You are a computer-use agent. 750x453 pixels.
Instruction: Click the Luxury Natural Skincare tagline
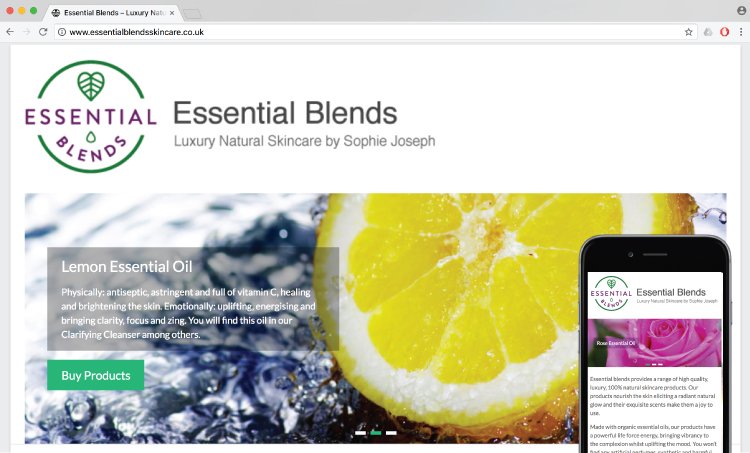[x=305, y=141]
